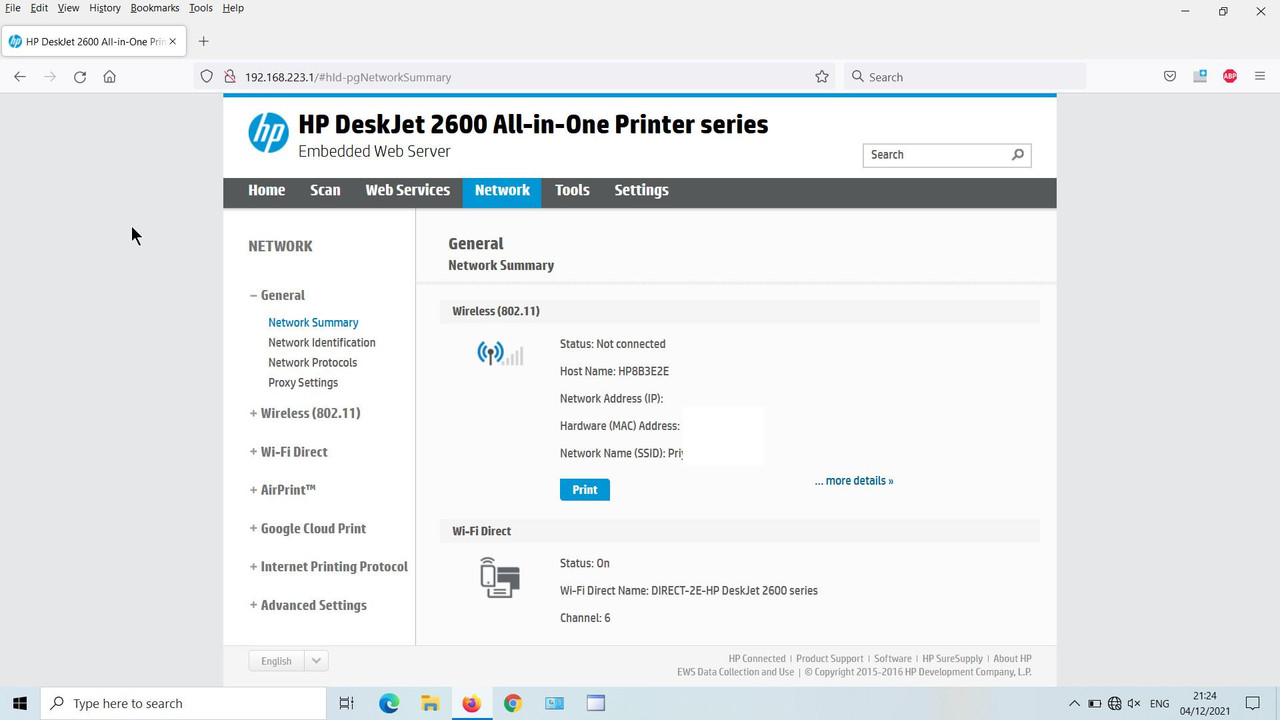Go back with browser back arrow
The image size is (1280, 720).
tap(20, 77)
